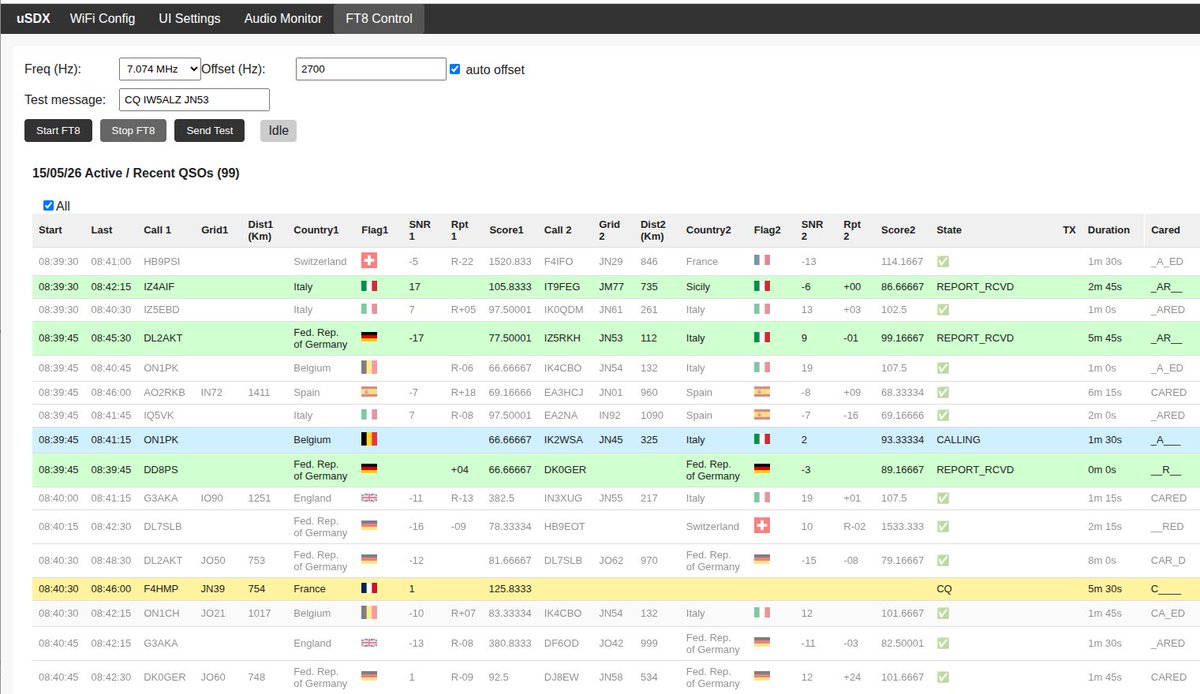Viewport: 1200px width, 694px height.
Task: Click the Spanish flag next to AO2RKB
Action: point(369,392)
